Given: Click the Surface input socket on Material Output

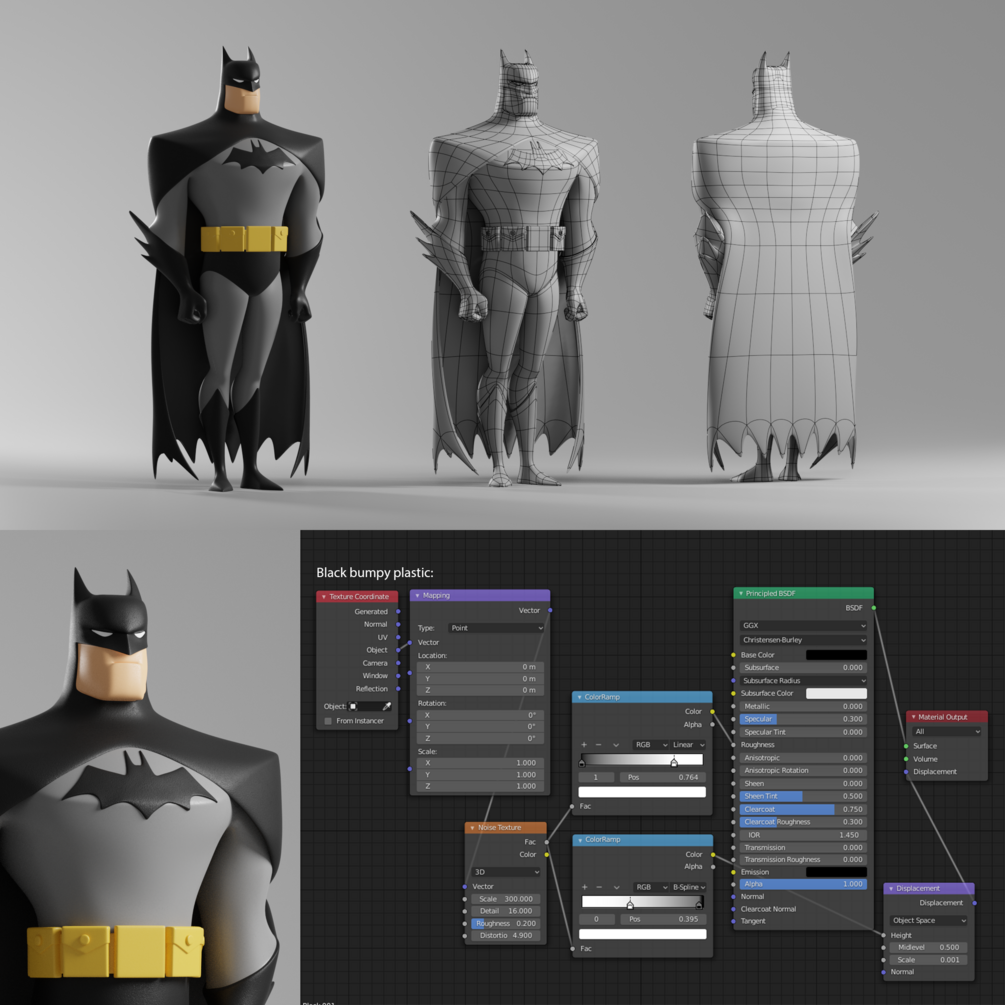Looking at the screenshot, I should pos(906,746).
